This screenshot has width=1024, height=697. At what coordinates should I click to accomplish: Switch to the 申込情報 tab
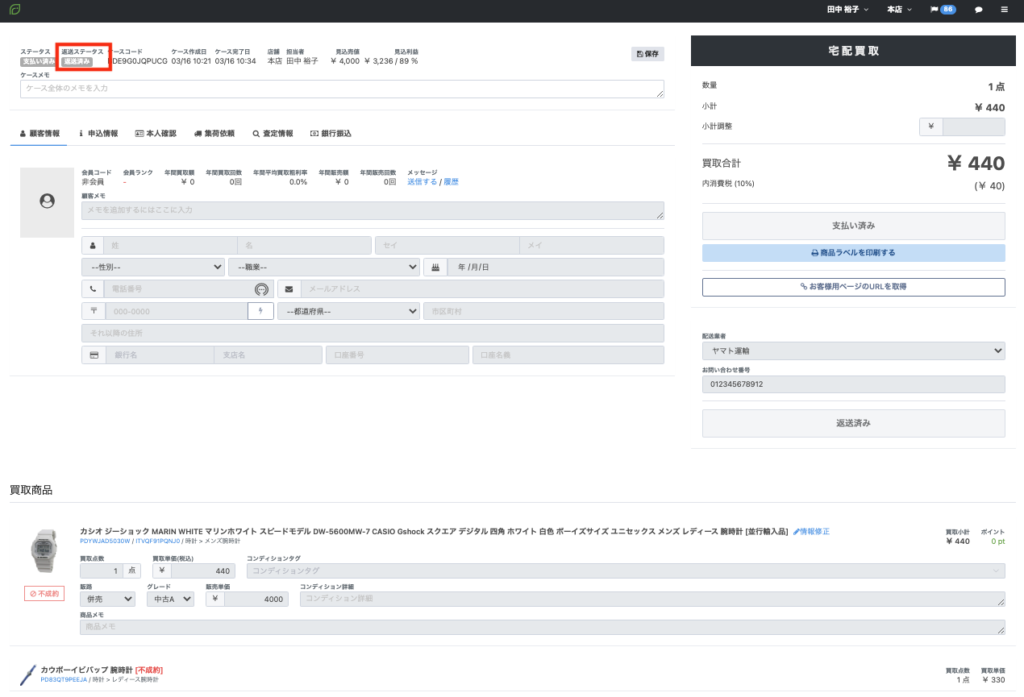coord(98,133)
